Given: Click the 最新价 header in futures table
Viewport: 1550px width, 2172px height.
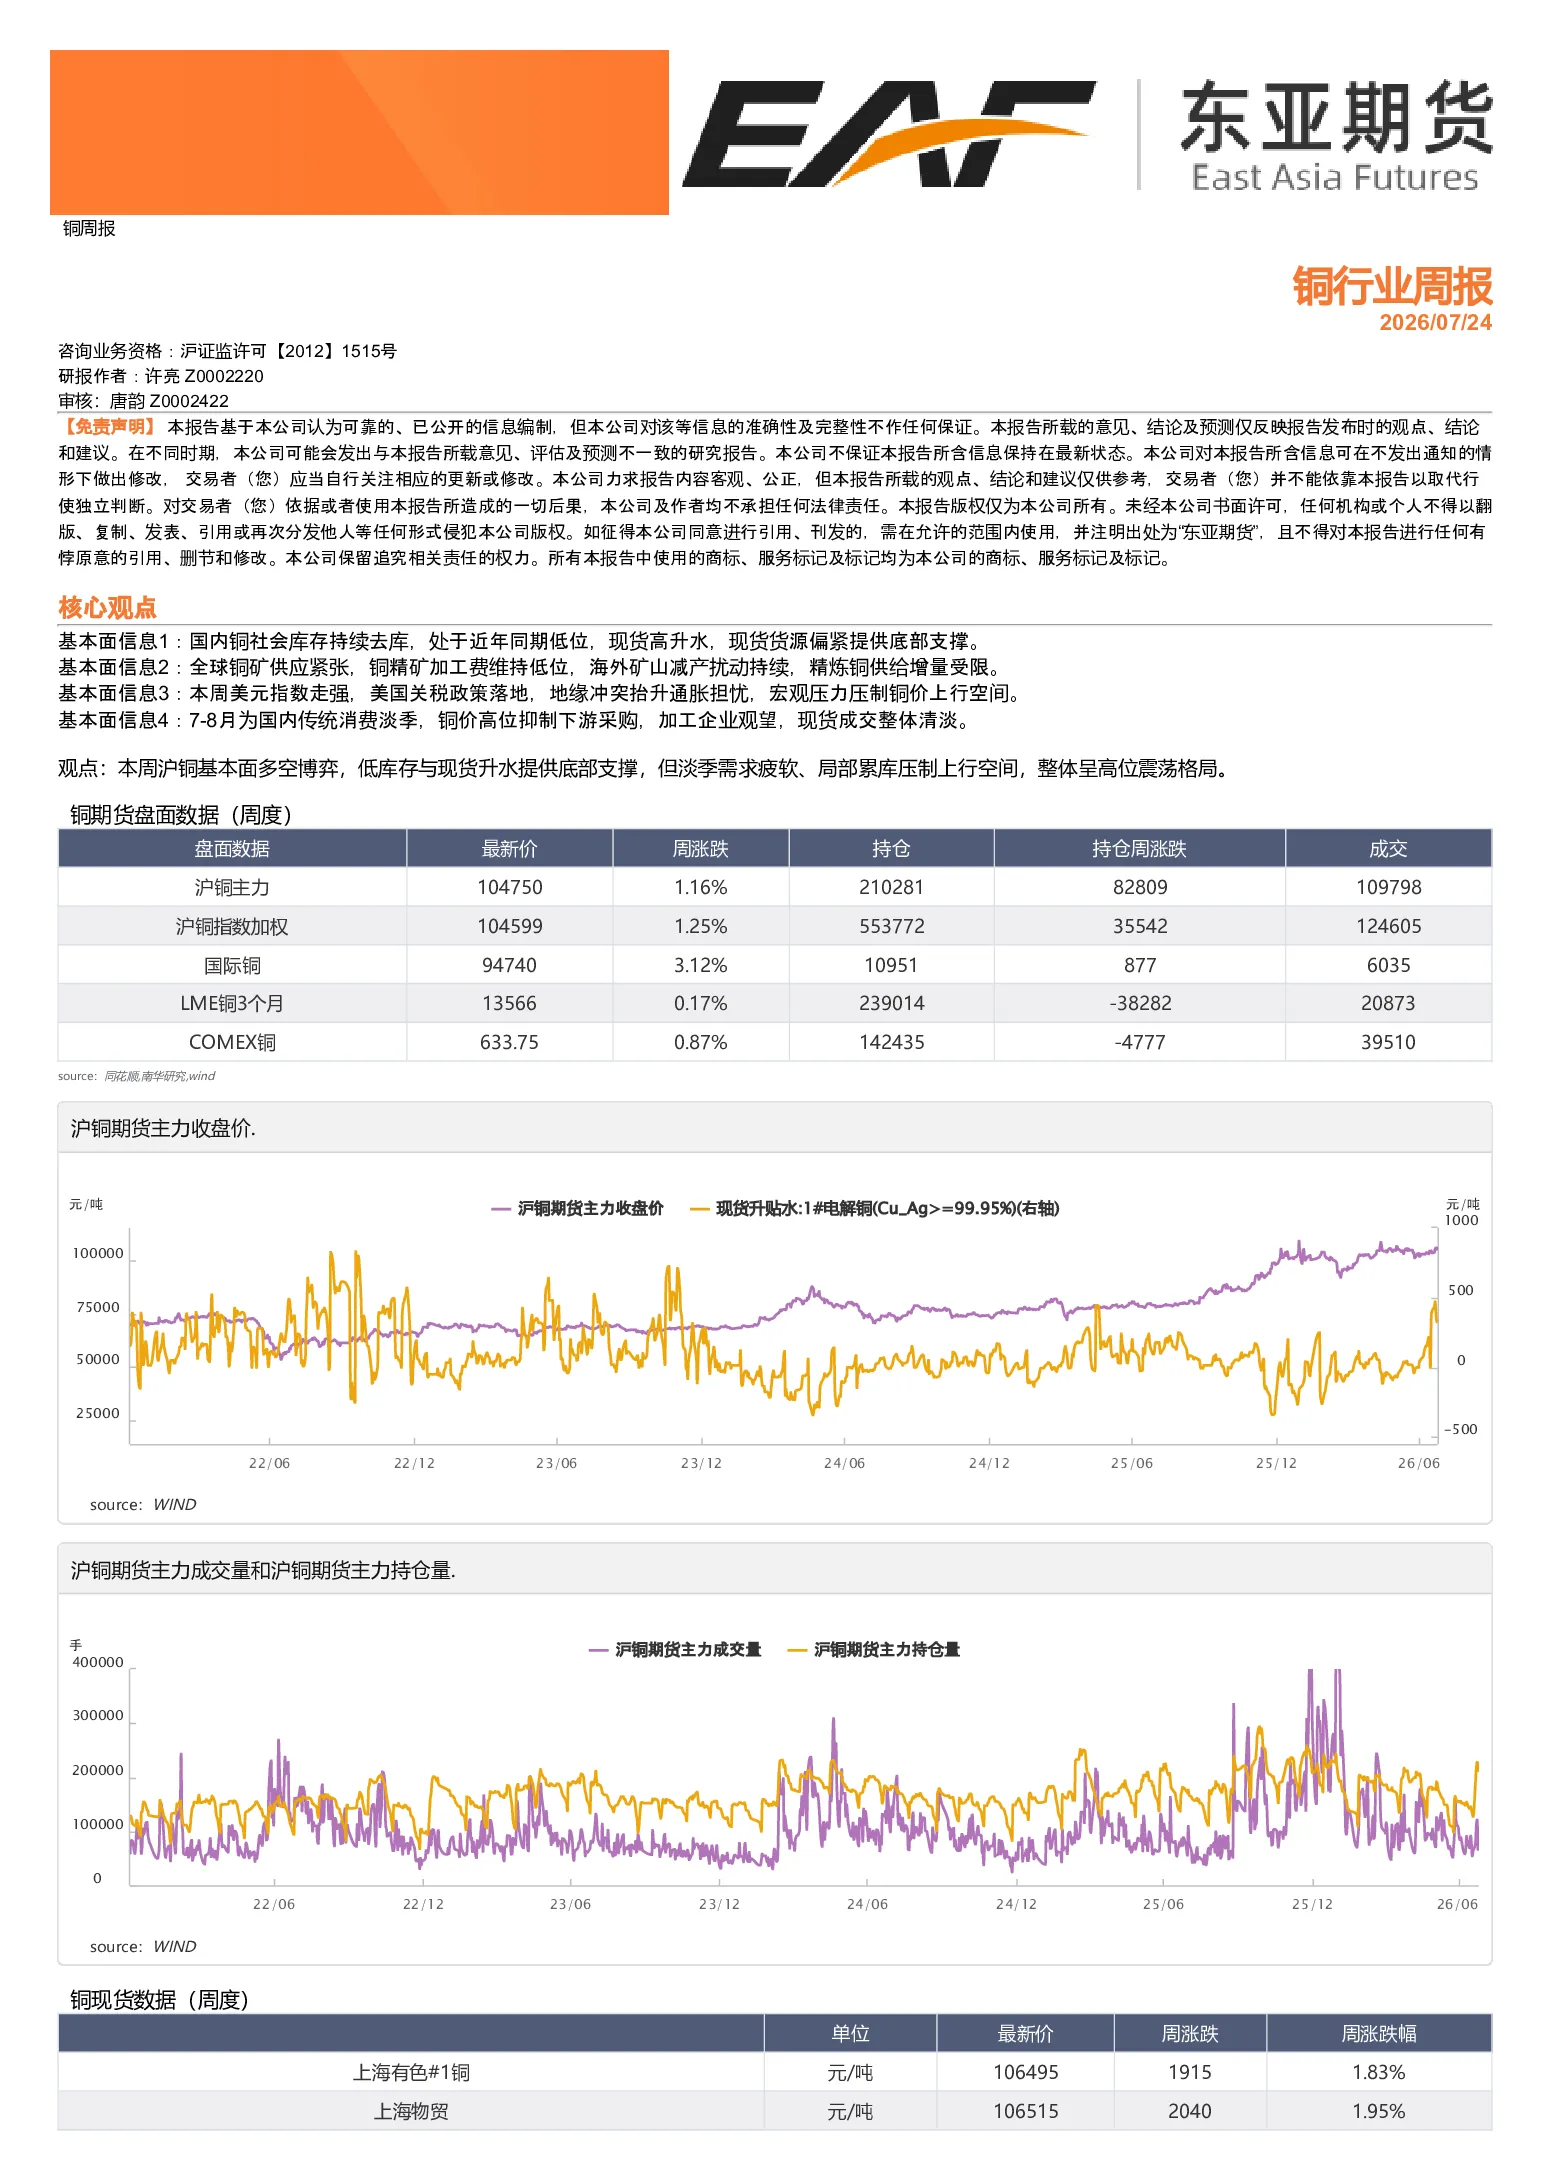Looking at the screenshot, I should (510, 849).
